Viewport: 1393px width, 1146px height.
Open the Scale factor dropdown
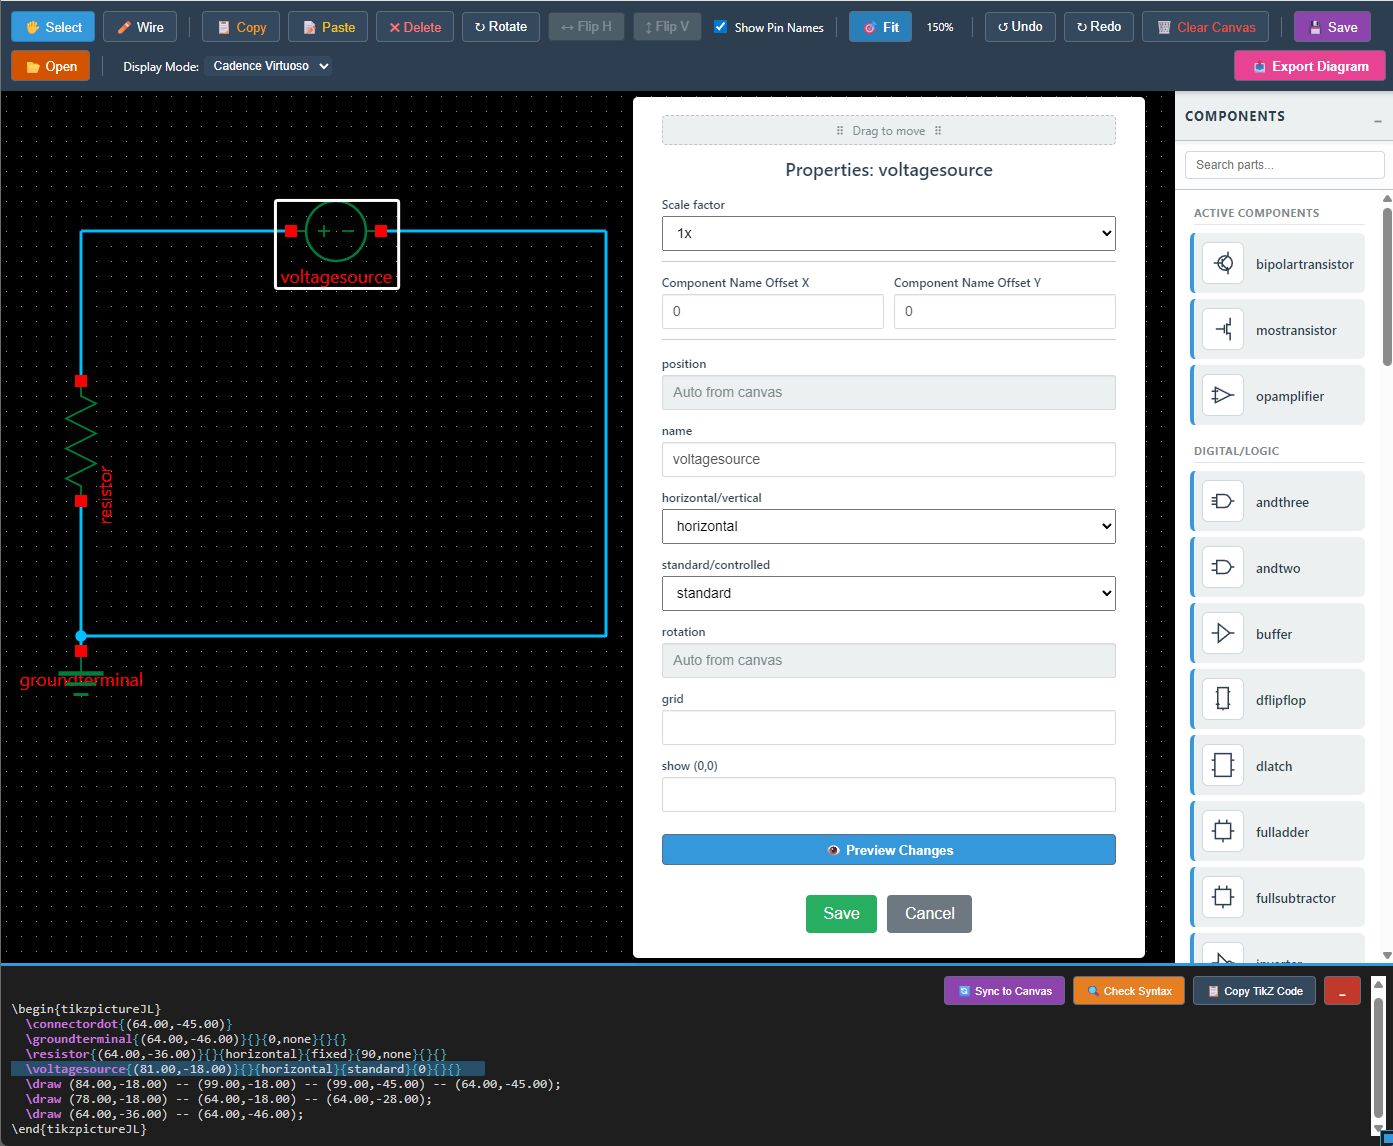(x=888, y=233)
